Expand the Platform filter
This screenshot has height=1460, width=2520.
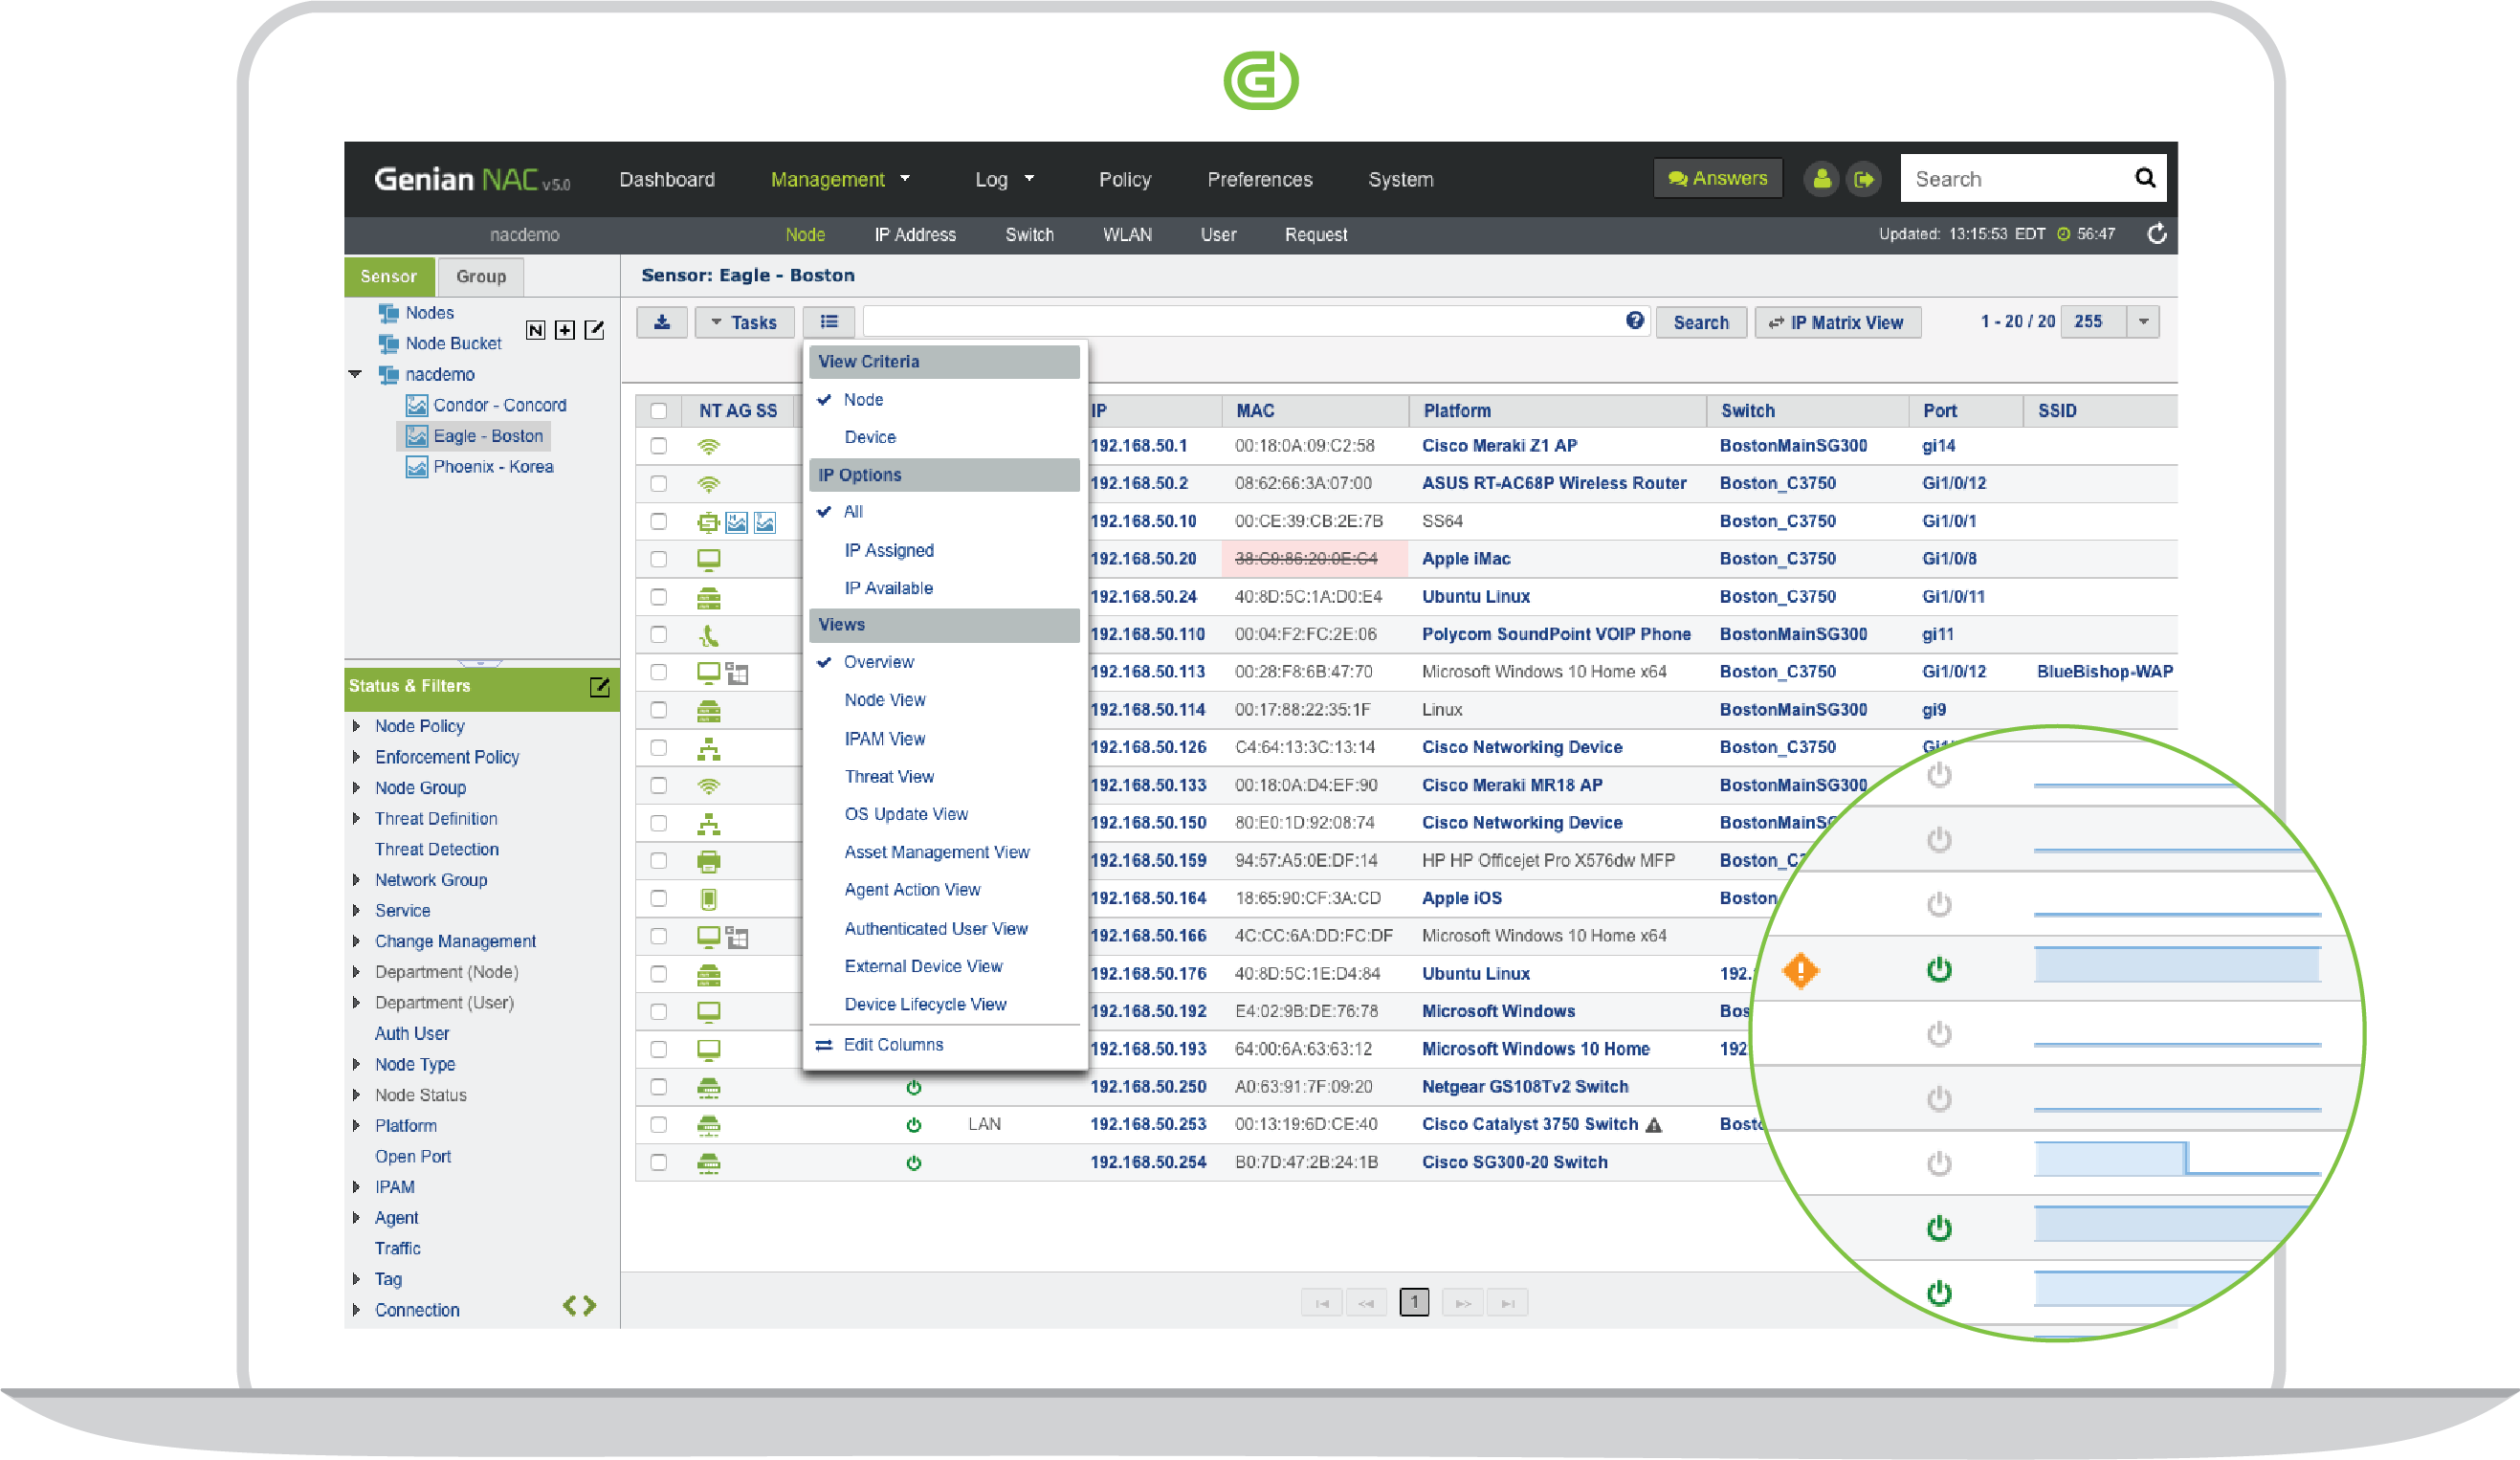[x=357, y=1126]
